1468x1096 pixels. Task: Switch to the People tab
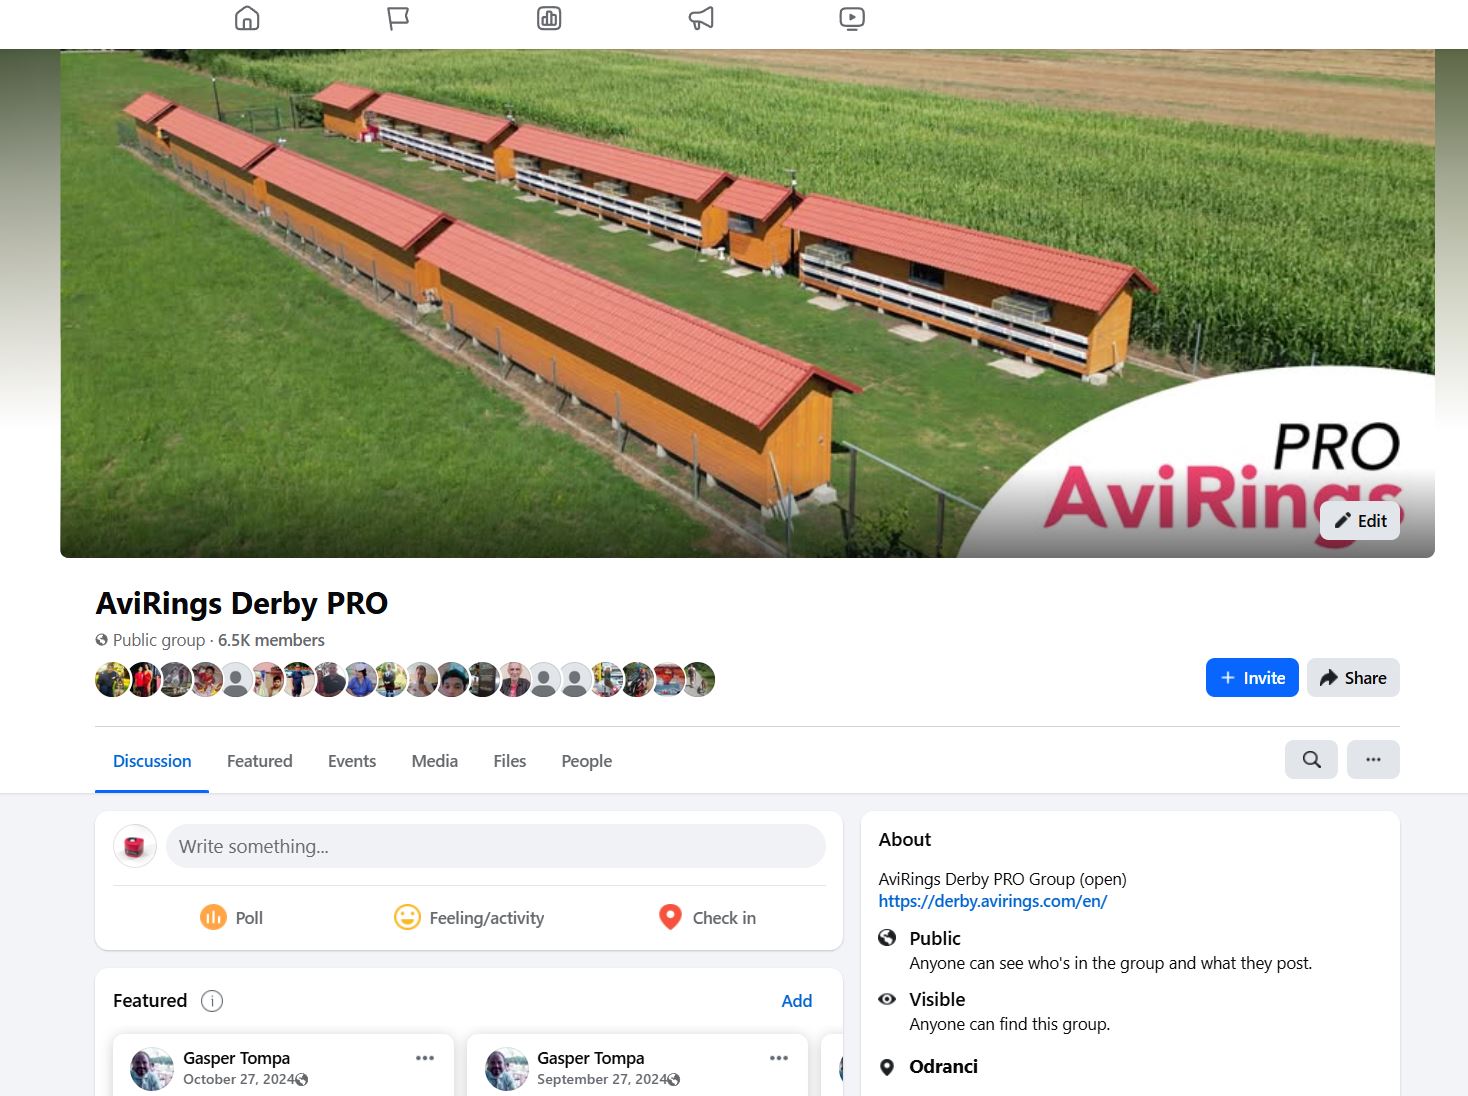(587, 761)
